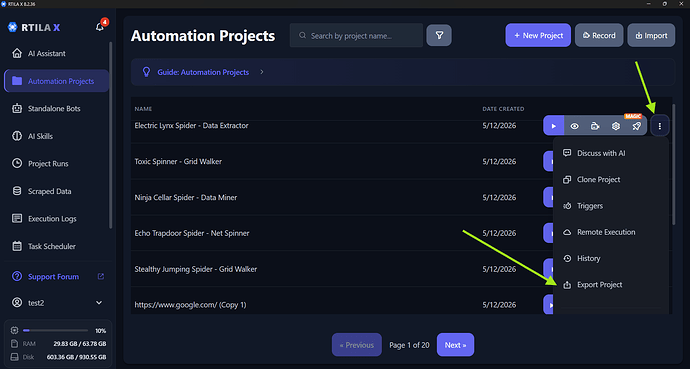Open Electric Lynx Spider settings gear
The image size is (690, 369).
616,126
